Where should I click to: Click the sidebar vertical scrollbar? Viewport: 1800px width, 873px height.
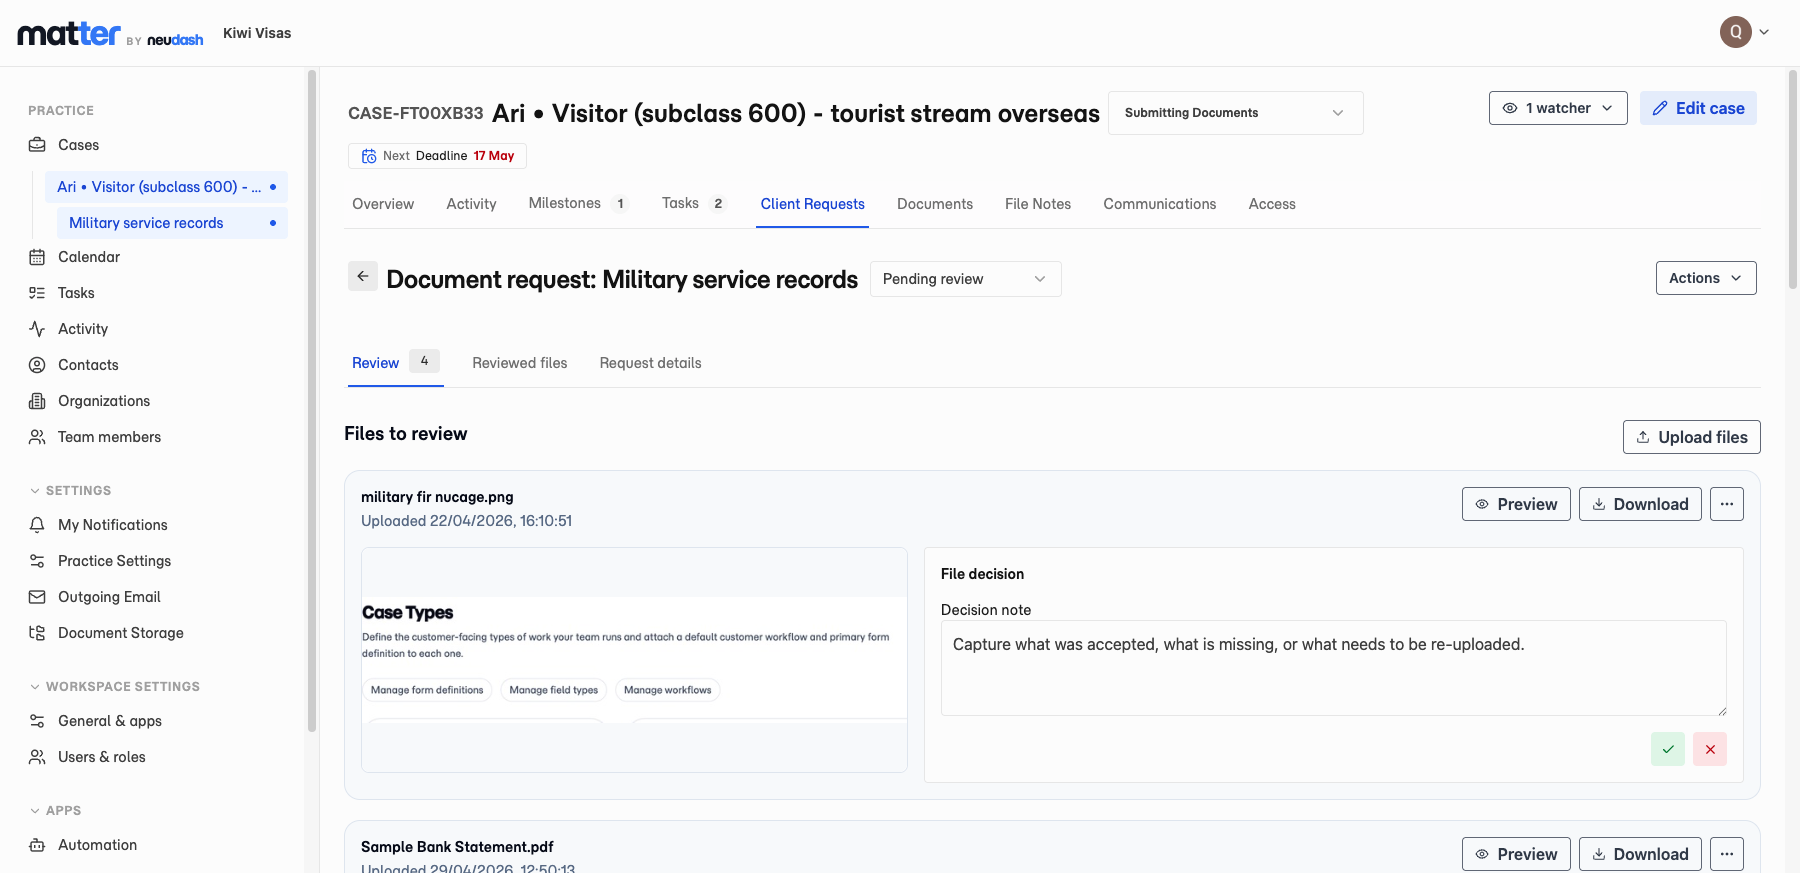(312, 400)
